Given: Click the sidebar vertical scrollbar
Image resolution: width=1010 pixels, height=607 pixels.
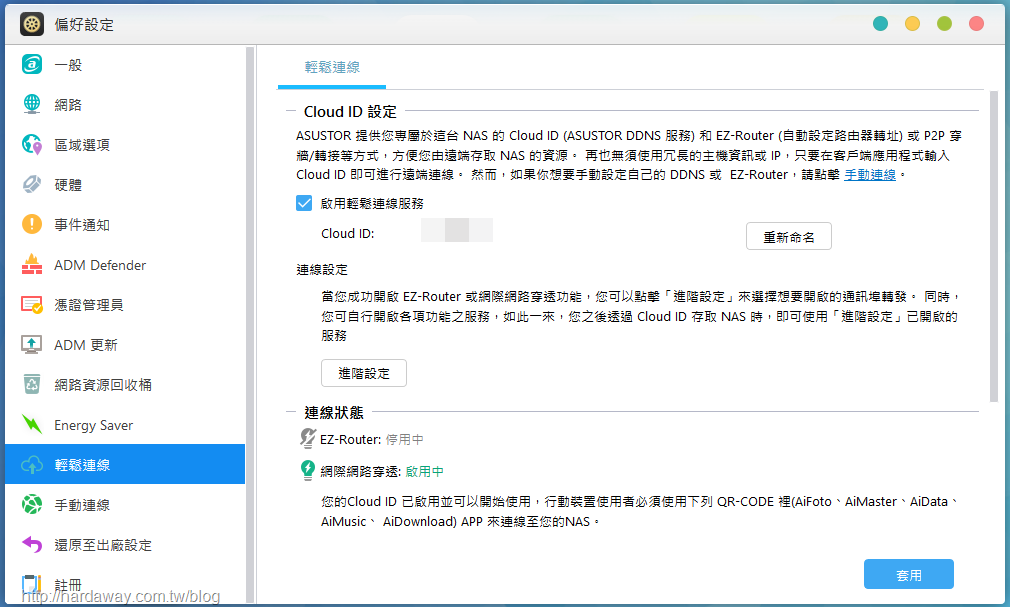Looking at the screenshot, I should coord(250,325).
